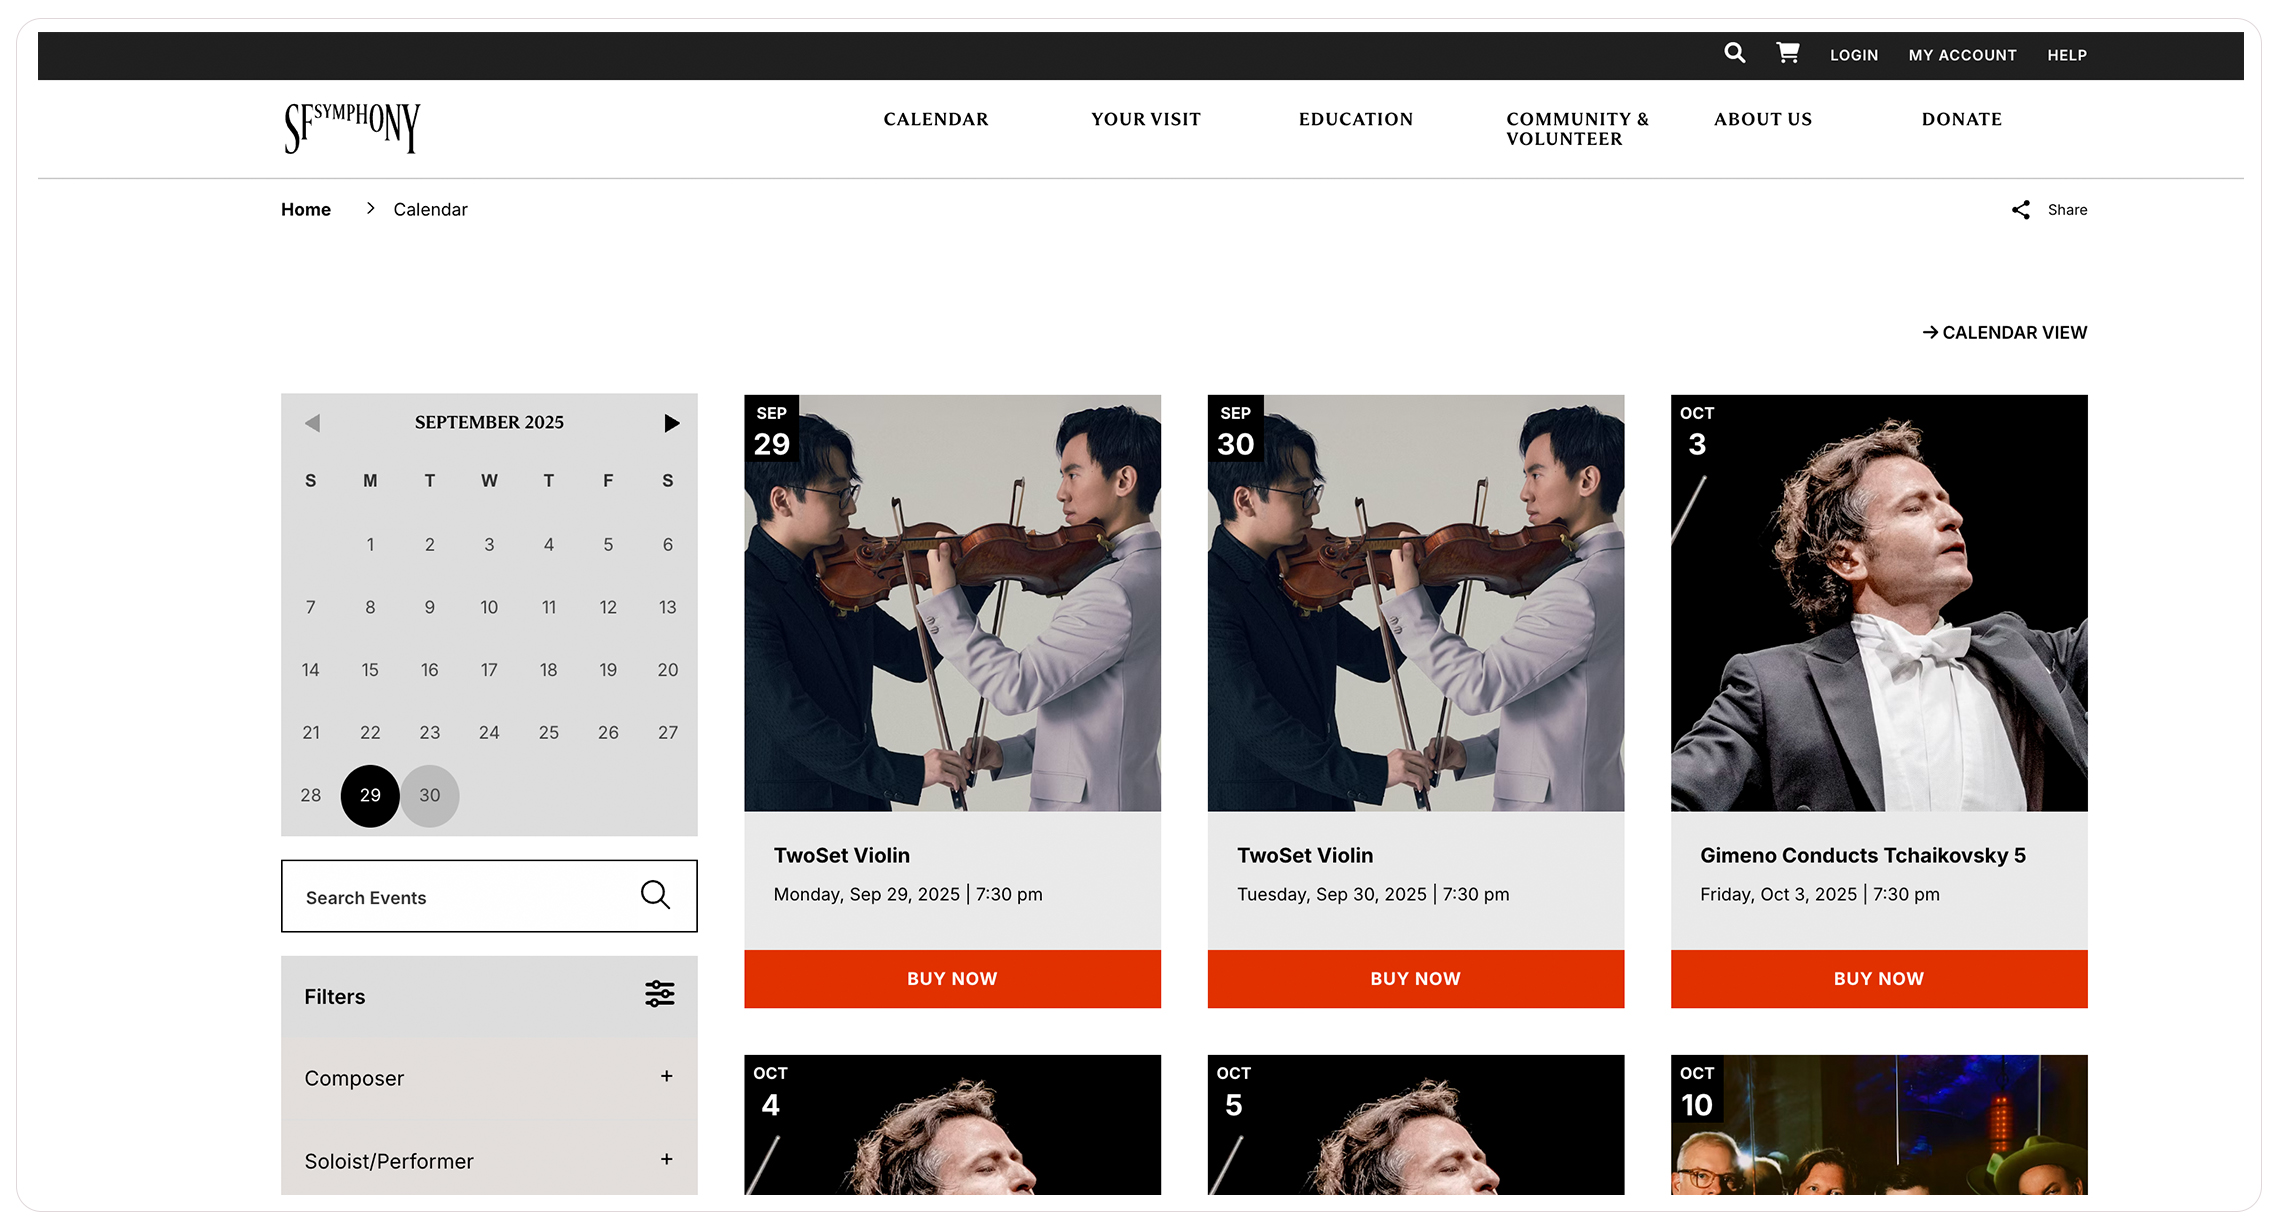Pick September 17 on date picker
2279x1232 pixels.
(x=489, y=670)
